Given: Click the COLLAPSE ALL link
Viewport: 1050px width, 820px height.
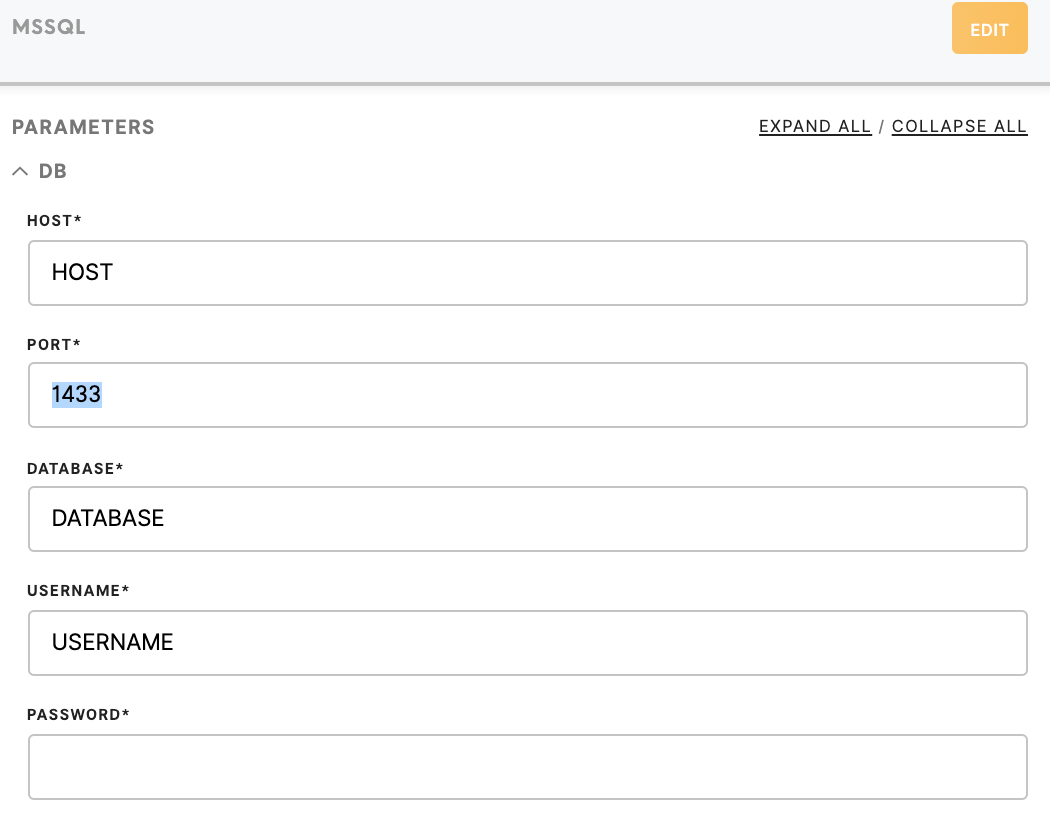Looking at the screenshot, I should (x=959, y=127).
